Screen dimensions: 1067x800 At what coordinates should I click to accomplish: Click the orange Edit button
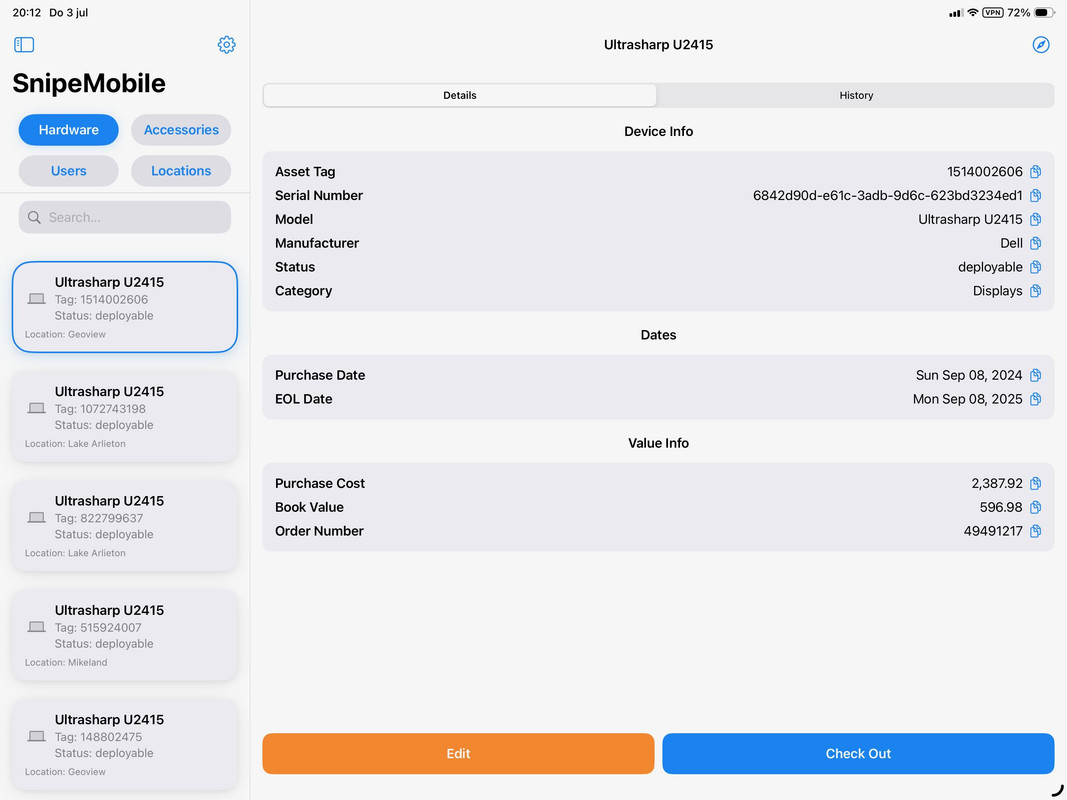(x=459, y=753)
